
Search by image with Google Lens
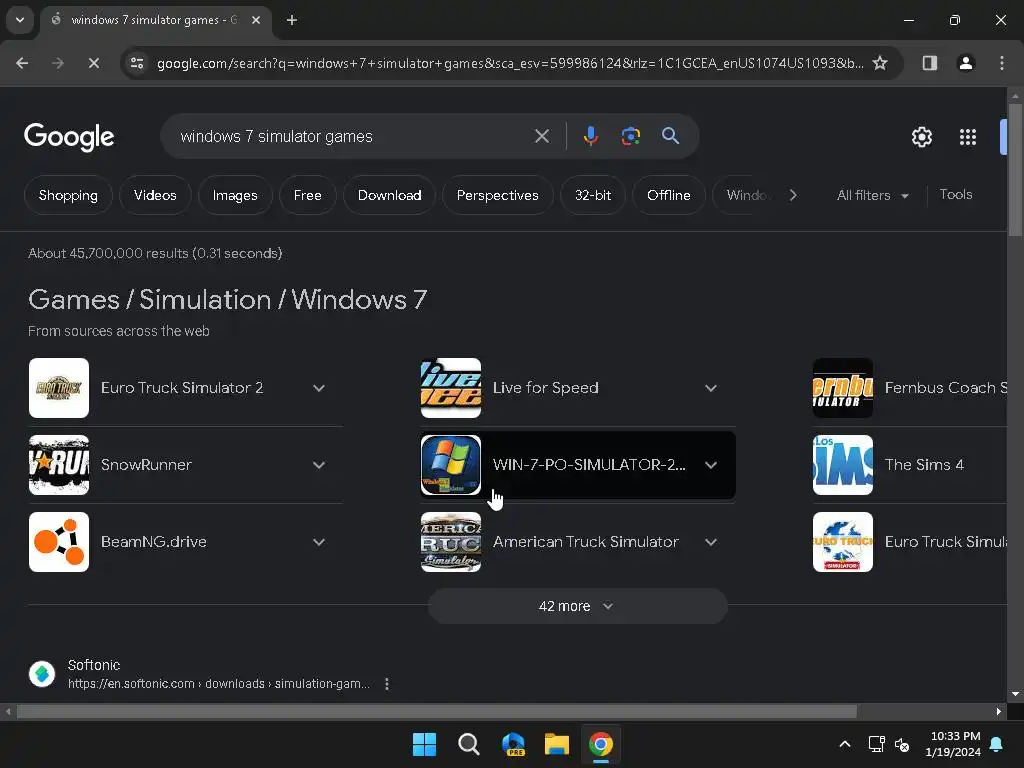[x=630, y=136]
